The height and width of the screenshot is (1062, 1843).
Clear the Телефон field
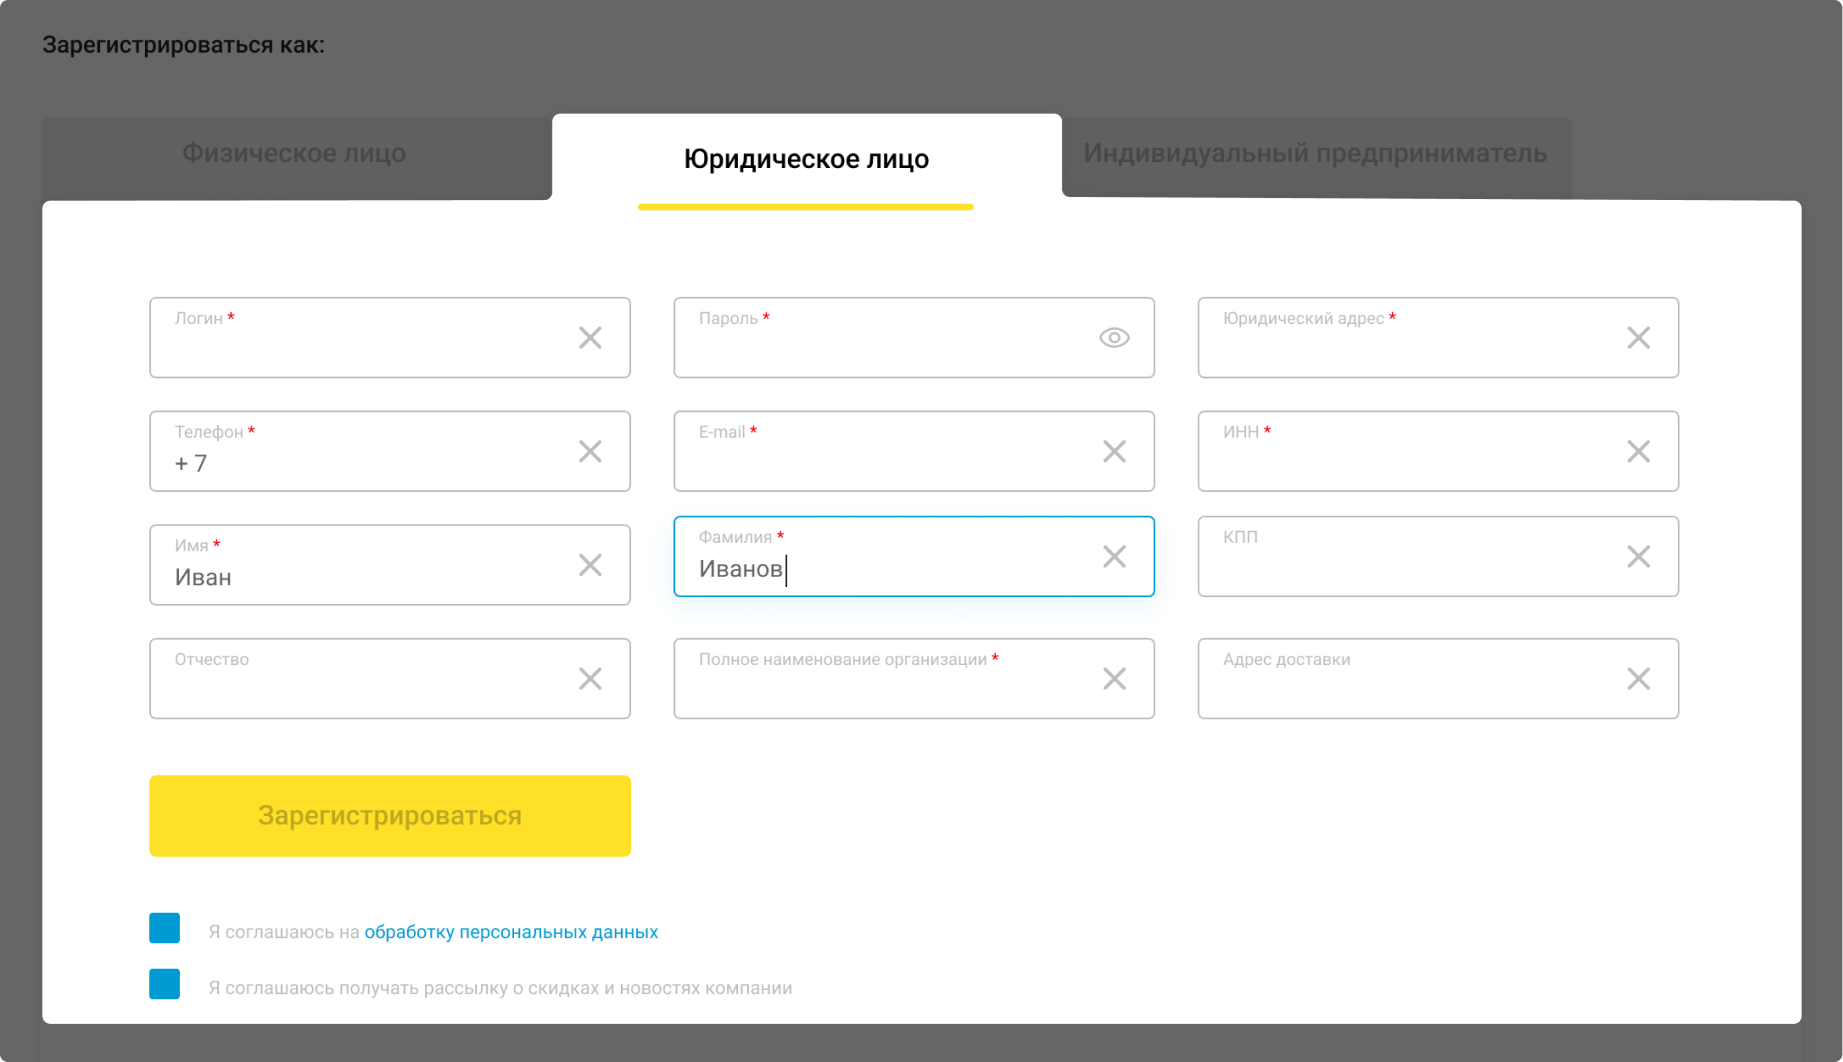tap(590, 451)
